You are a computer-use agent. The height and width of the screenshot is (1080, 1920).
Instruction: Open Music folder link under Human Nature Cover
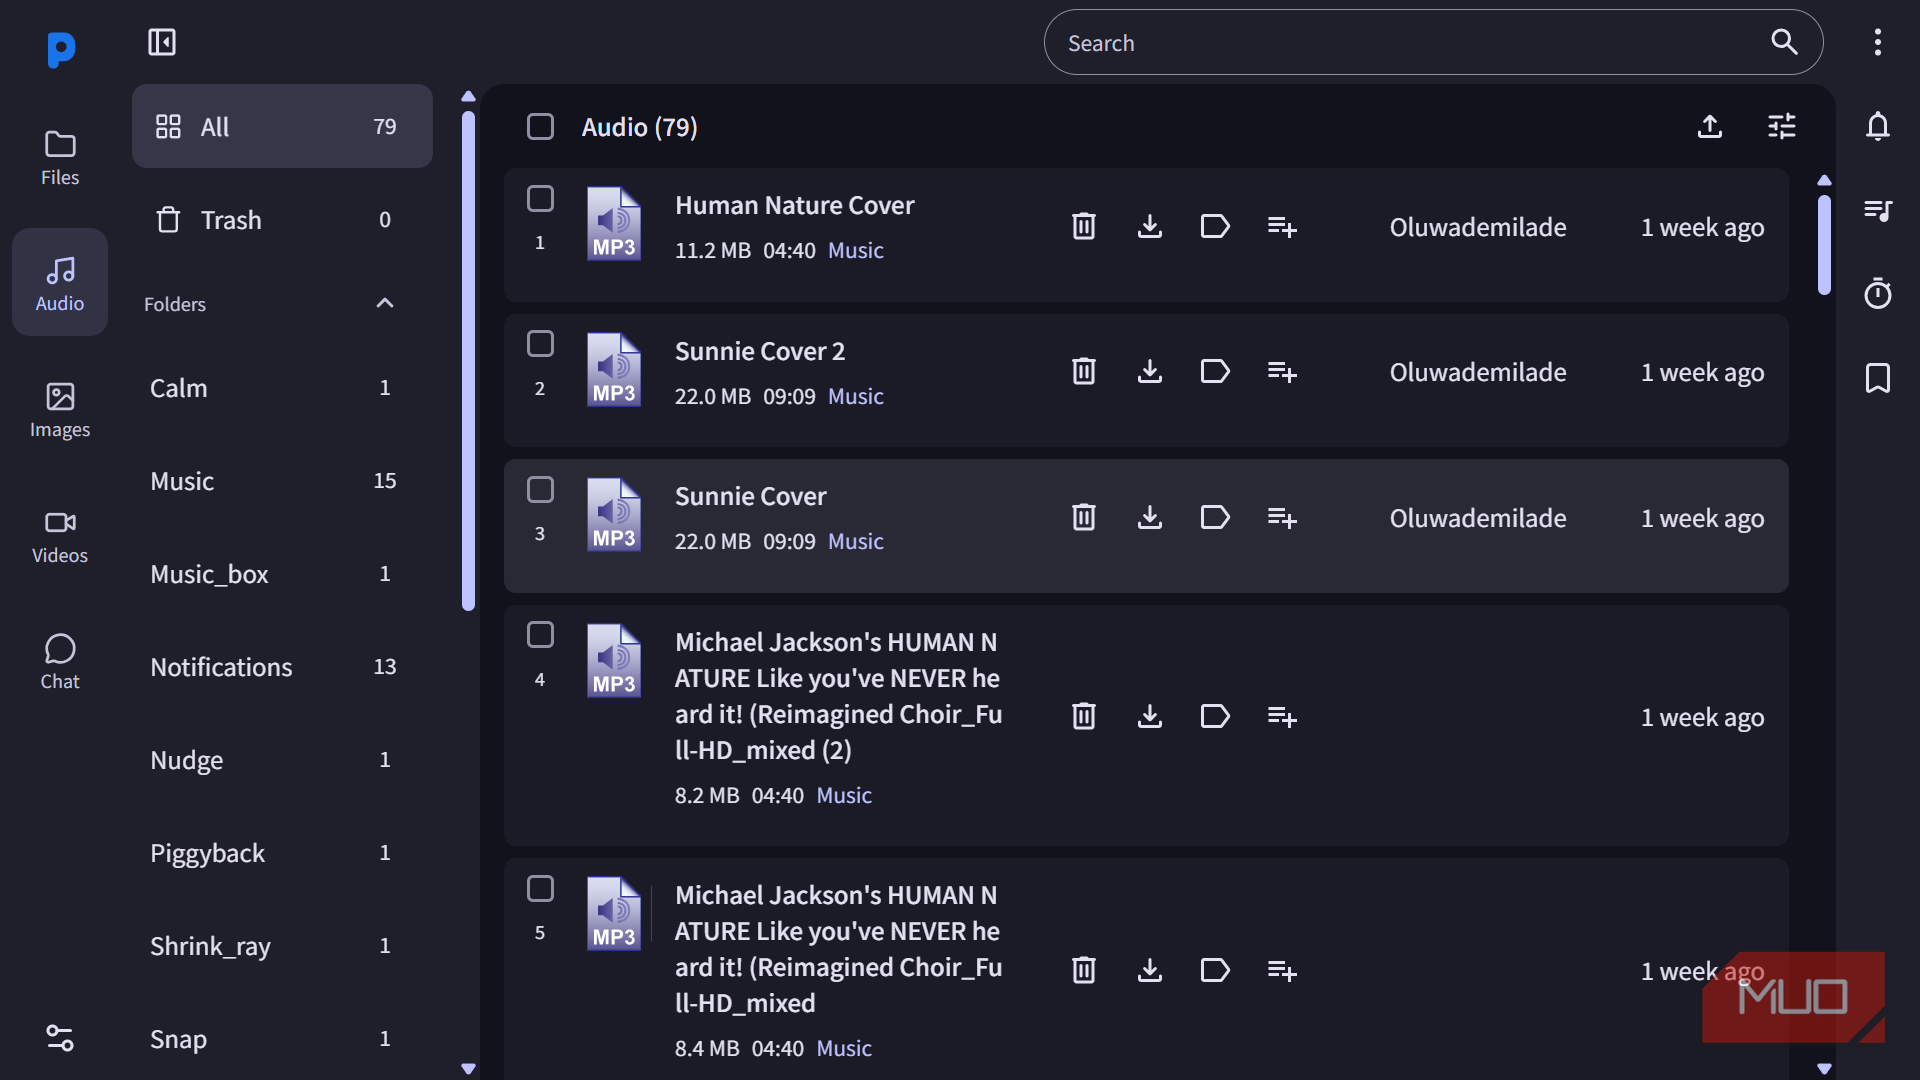[856, 250]
